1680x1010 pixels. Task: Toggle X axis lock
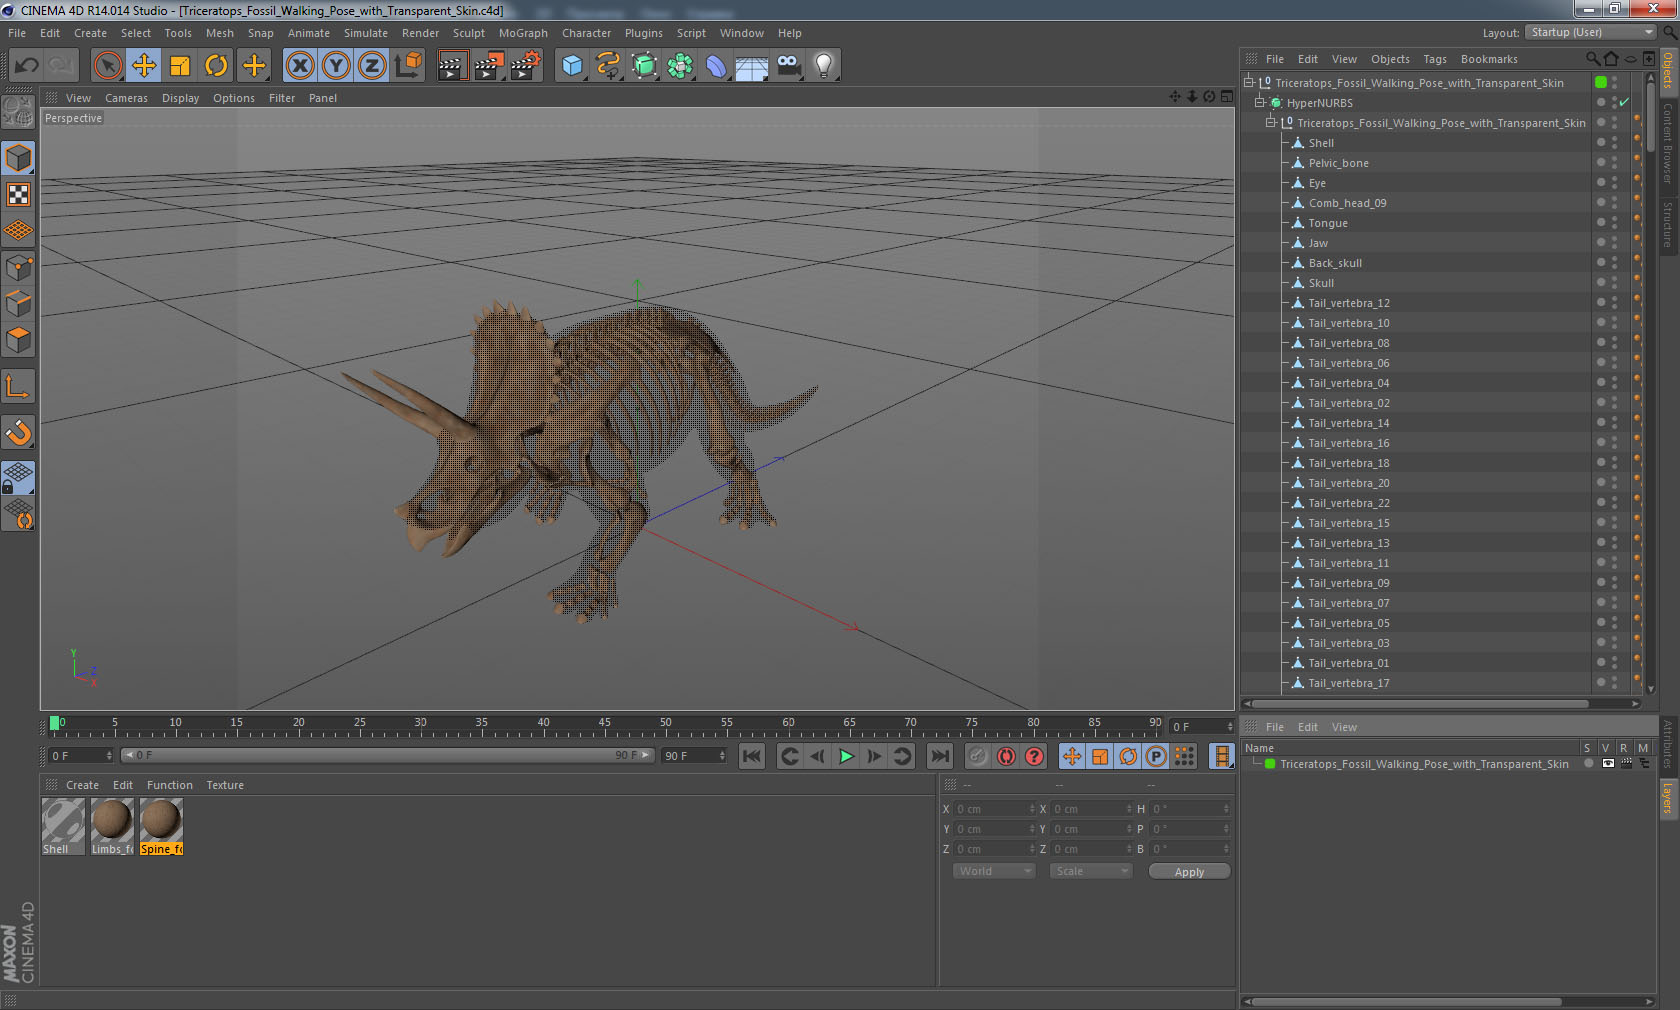coord(299,66)
